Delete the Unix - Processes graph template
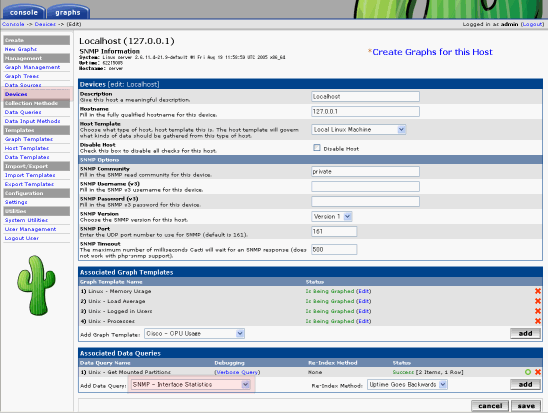The height and width of the screenshot is (413, 548). pos(538,321)
